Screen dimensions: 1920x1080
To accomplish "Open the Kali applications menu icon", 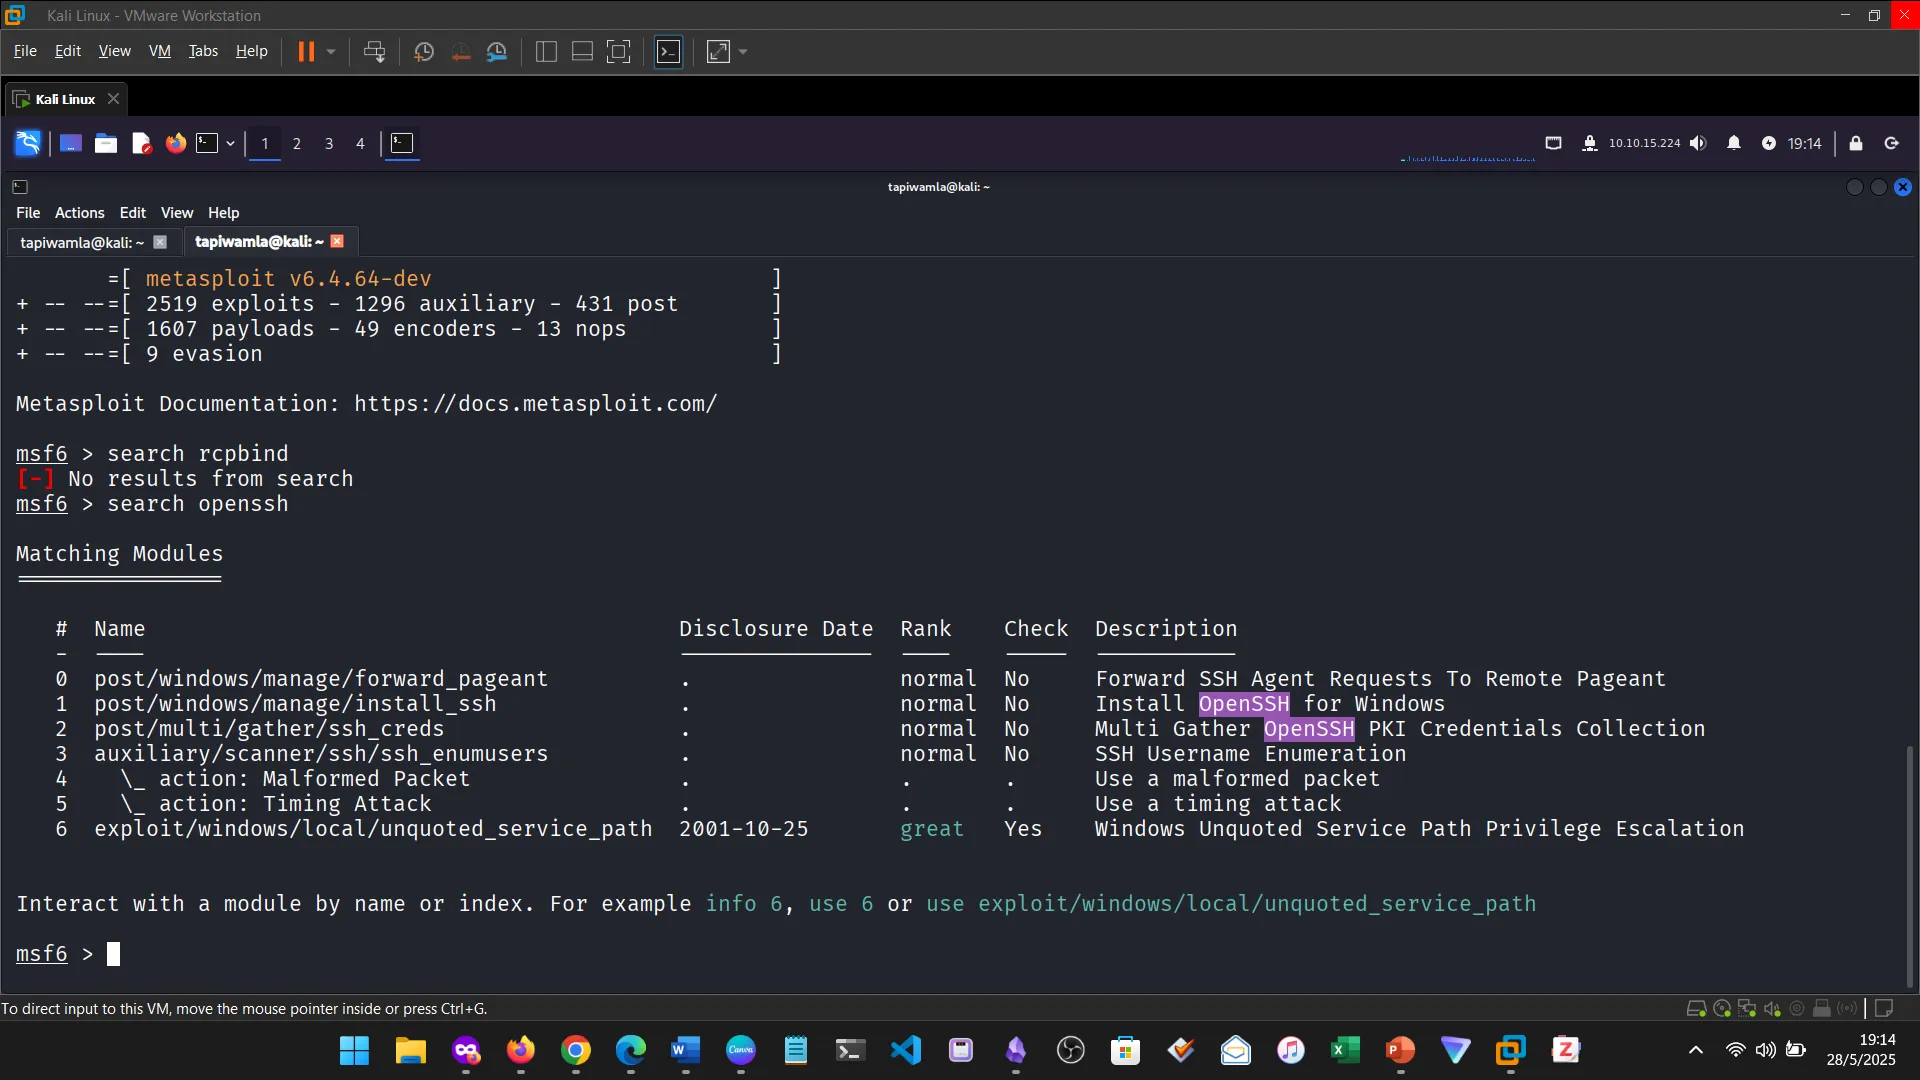I will point(27,143).
